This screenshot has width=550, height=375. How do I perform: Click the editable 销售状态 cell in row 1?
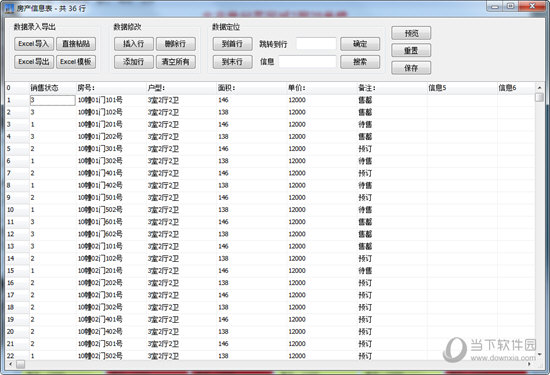coord(53,100)
